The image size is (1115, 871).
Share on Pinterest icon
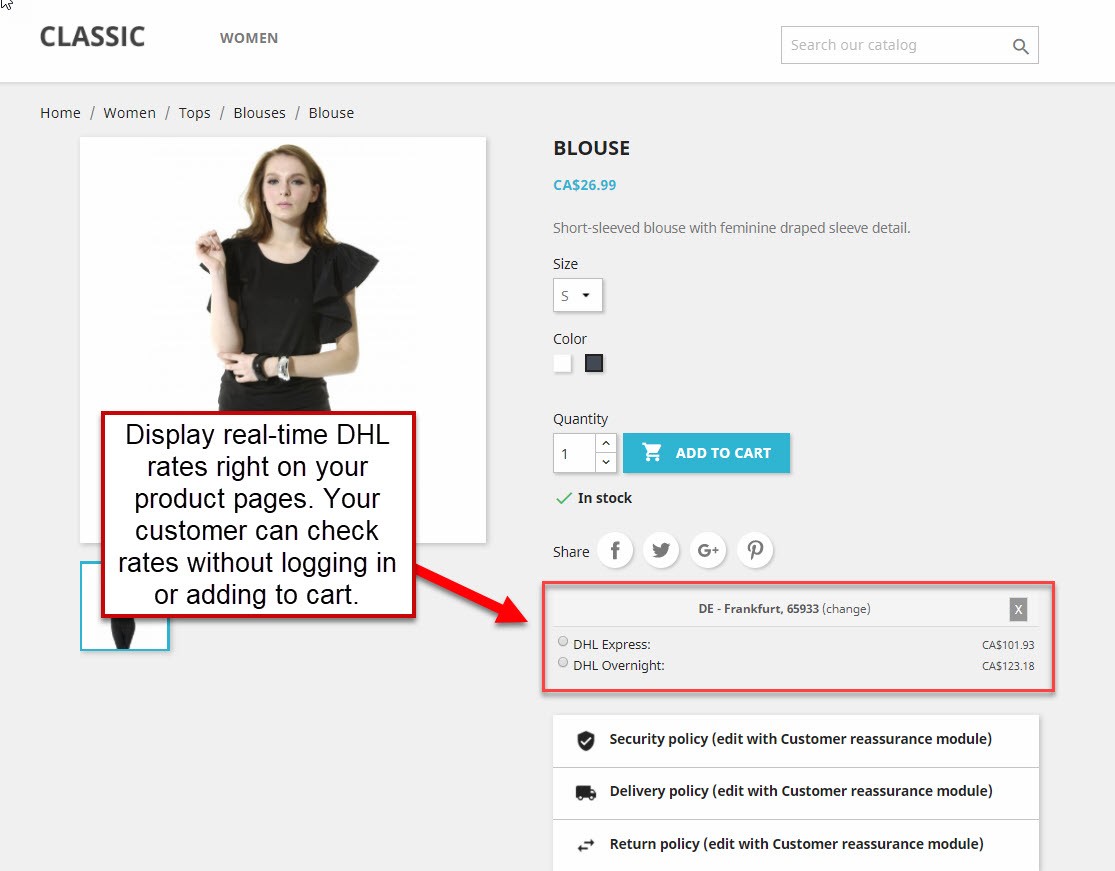pyautogui.click(x=755, y=550)
